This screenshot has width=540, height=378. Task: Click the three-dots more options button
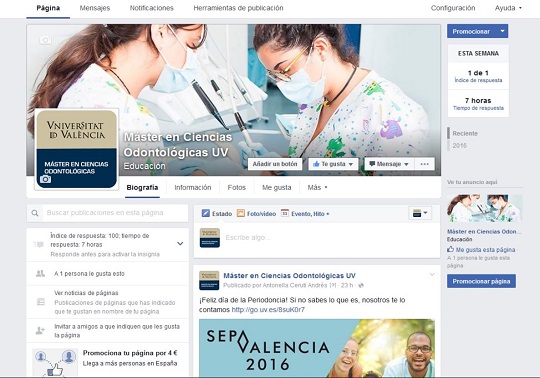425,164
